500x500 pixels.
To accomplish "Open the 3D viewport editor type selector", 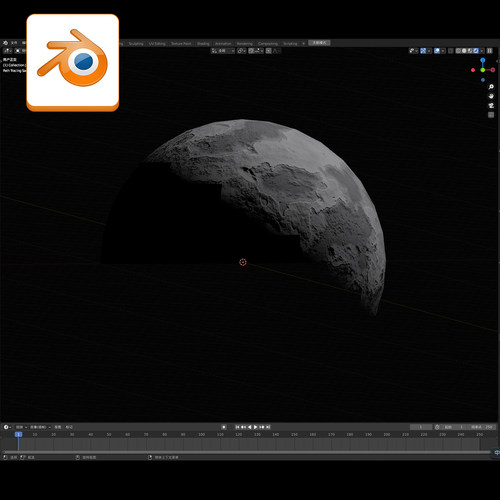I will click(x=8, y=51).
